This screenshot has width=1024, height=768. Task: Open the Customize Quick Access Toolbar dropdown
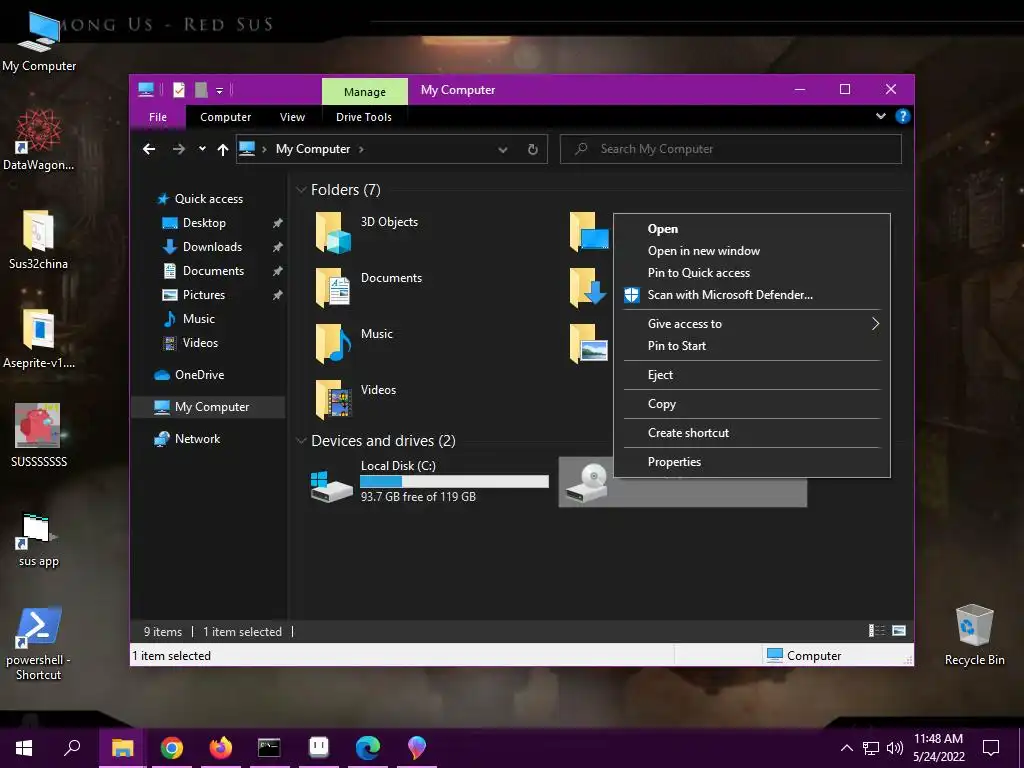click(x=219, y=91)
